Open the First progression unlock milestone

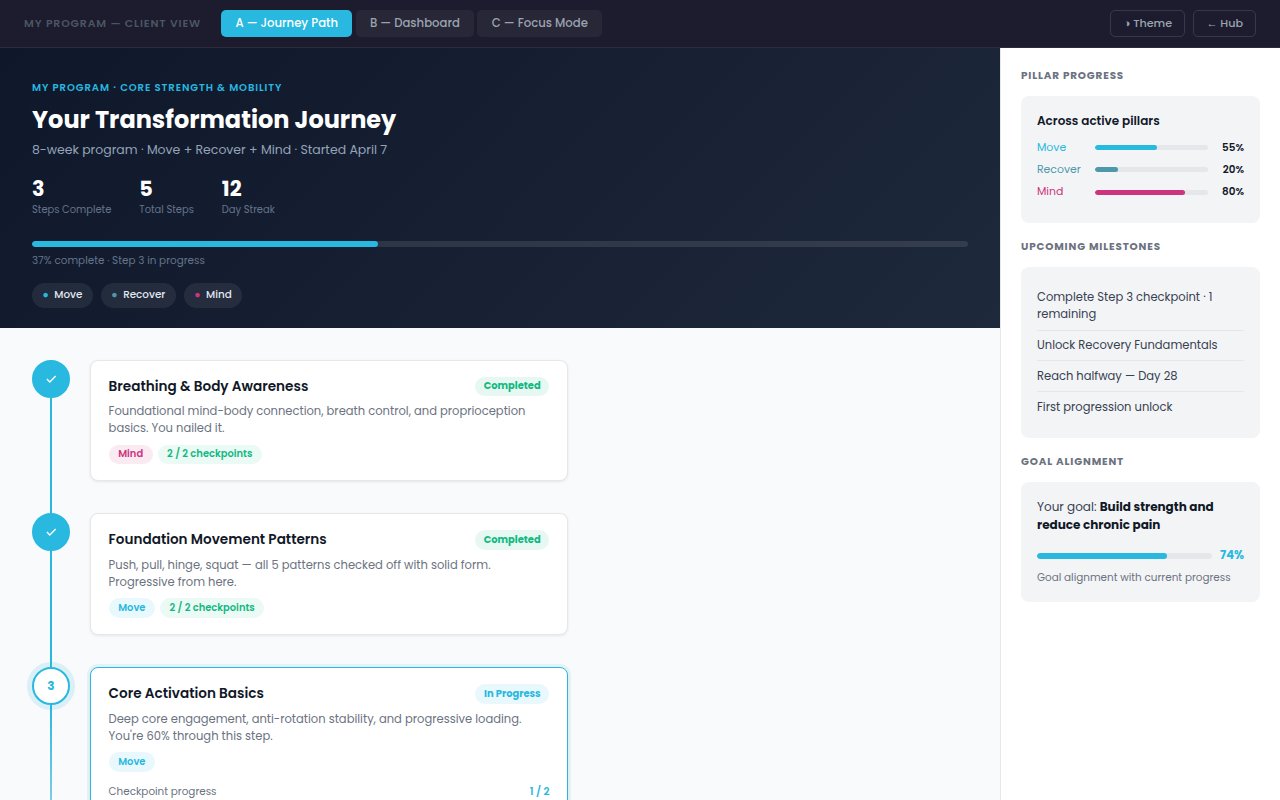1140,407
